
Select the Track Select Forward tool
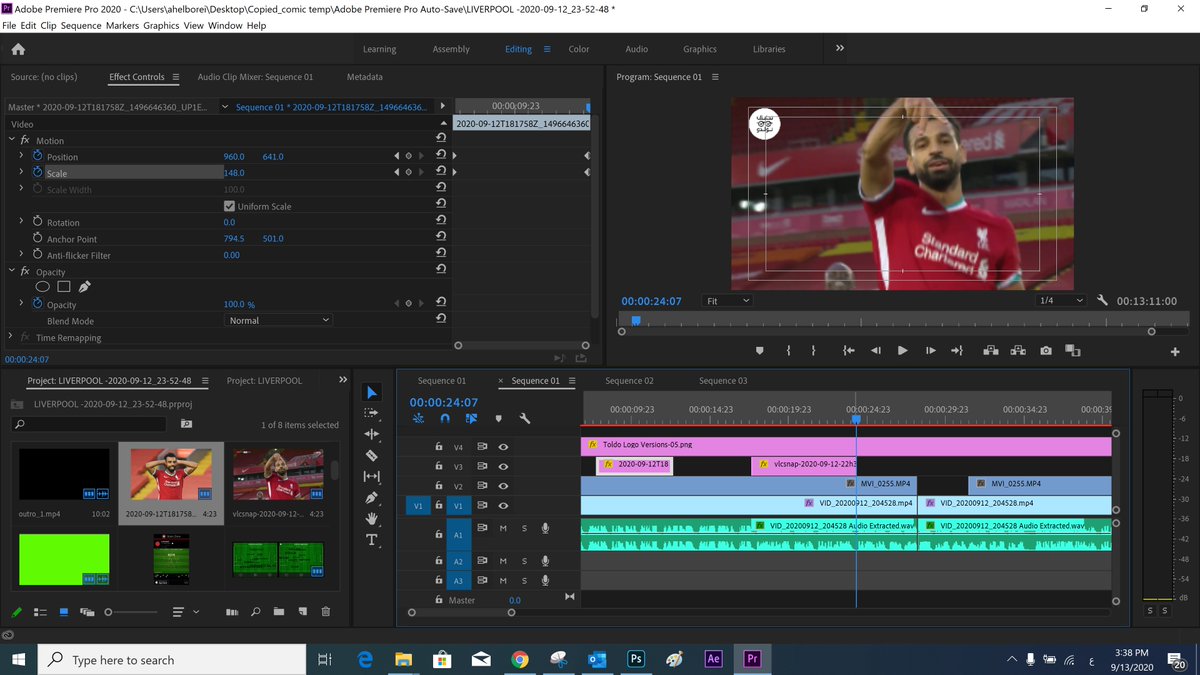pos(372,413)
